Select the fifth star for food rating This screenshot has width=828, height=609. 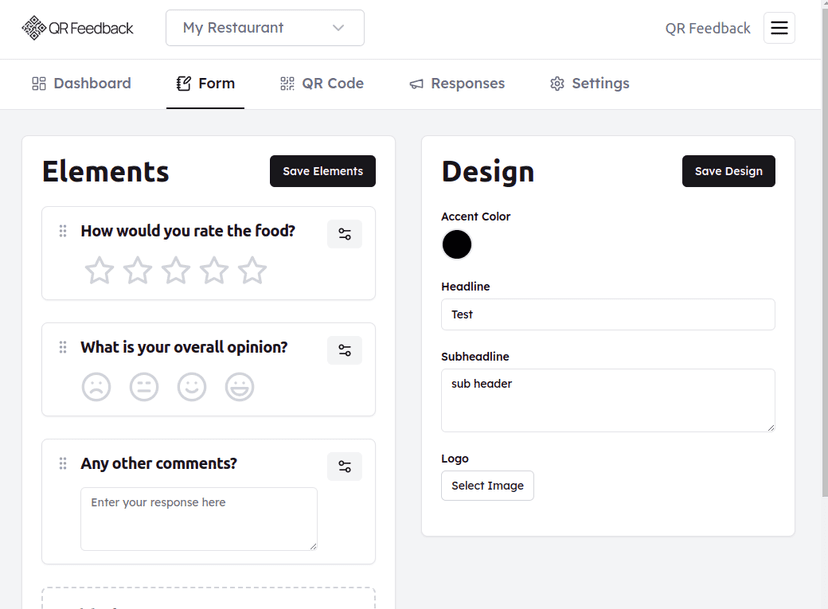tap(252, 270)
